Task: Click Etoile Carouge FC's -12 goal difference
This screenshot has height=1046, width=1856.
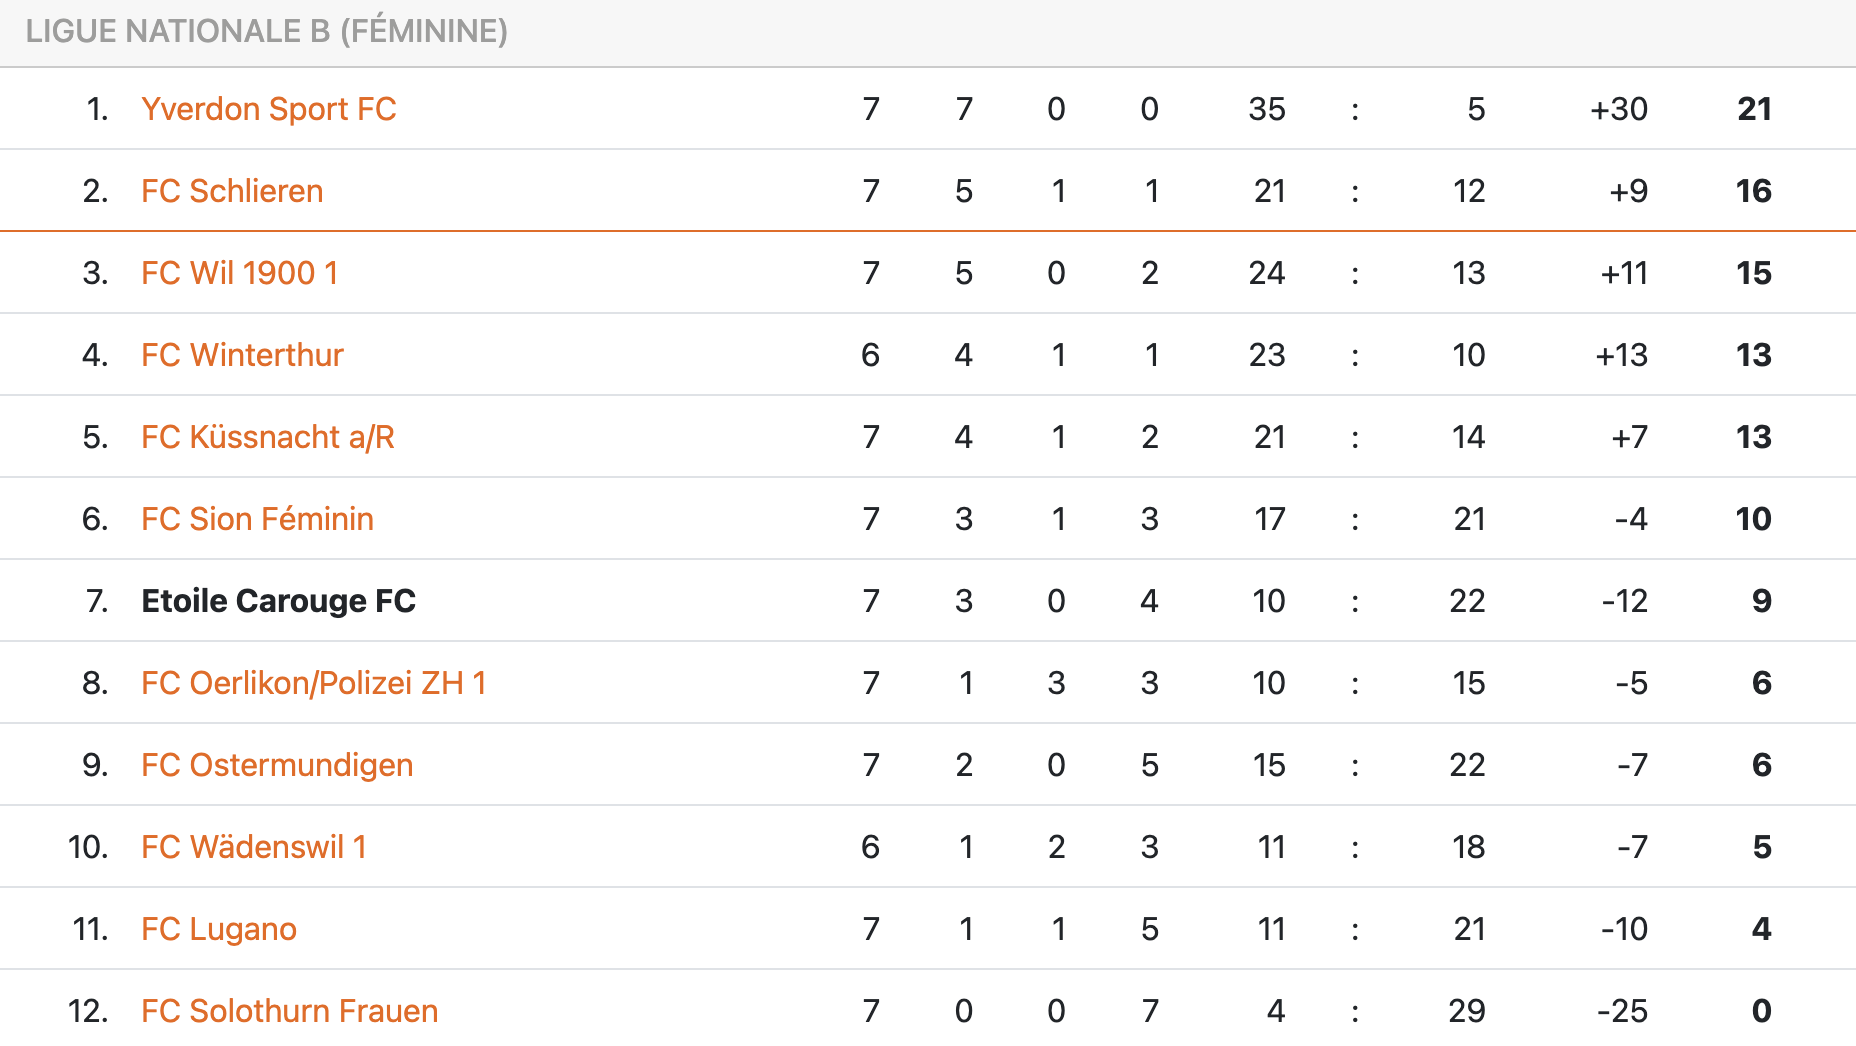Action: [x=1624, y=601]
